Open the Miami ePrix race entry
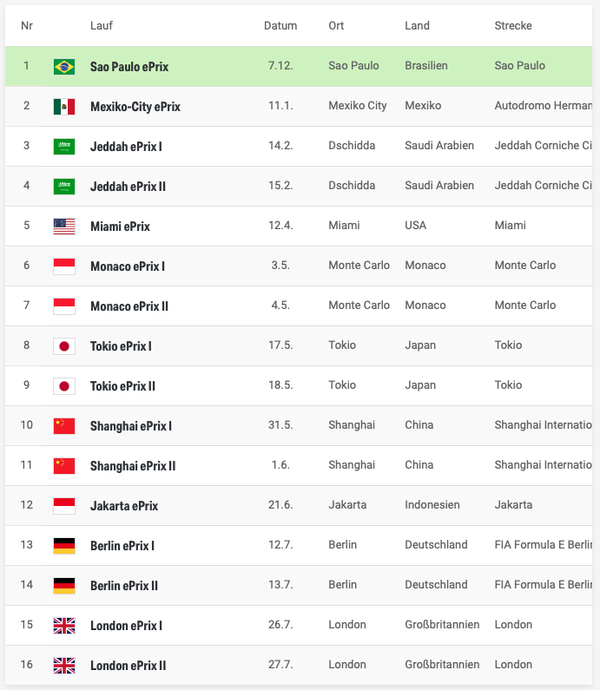Screen dimensions: 600x690 coord(120,227)
